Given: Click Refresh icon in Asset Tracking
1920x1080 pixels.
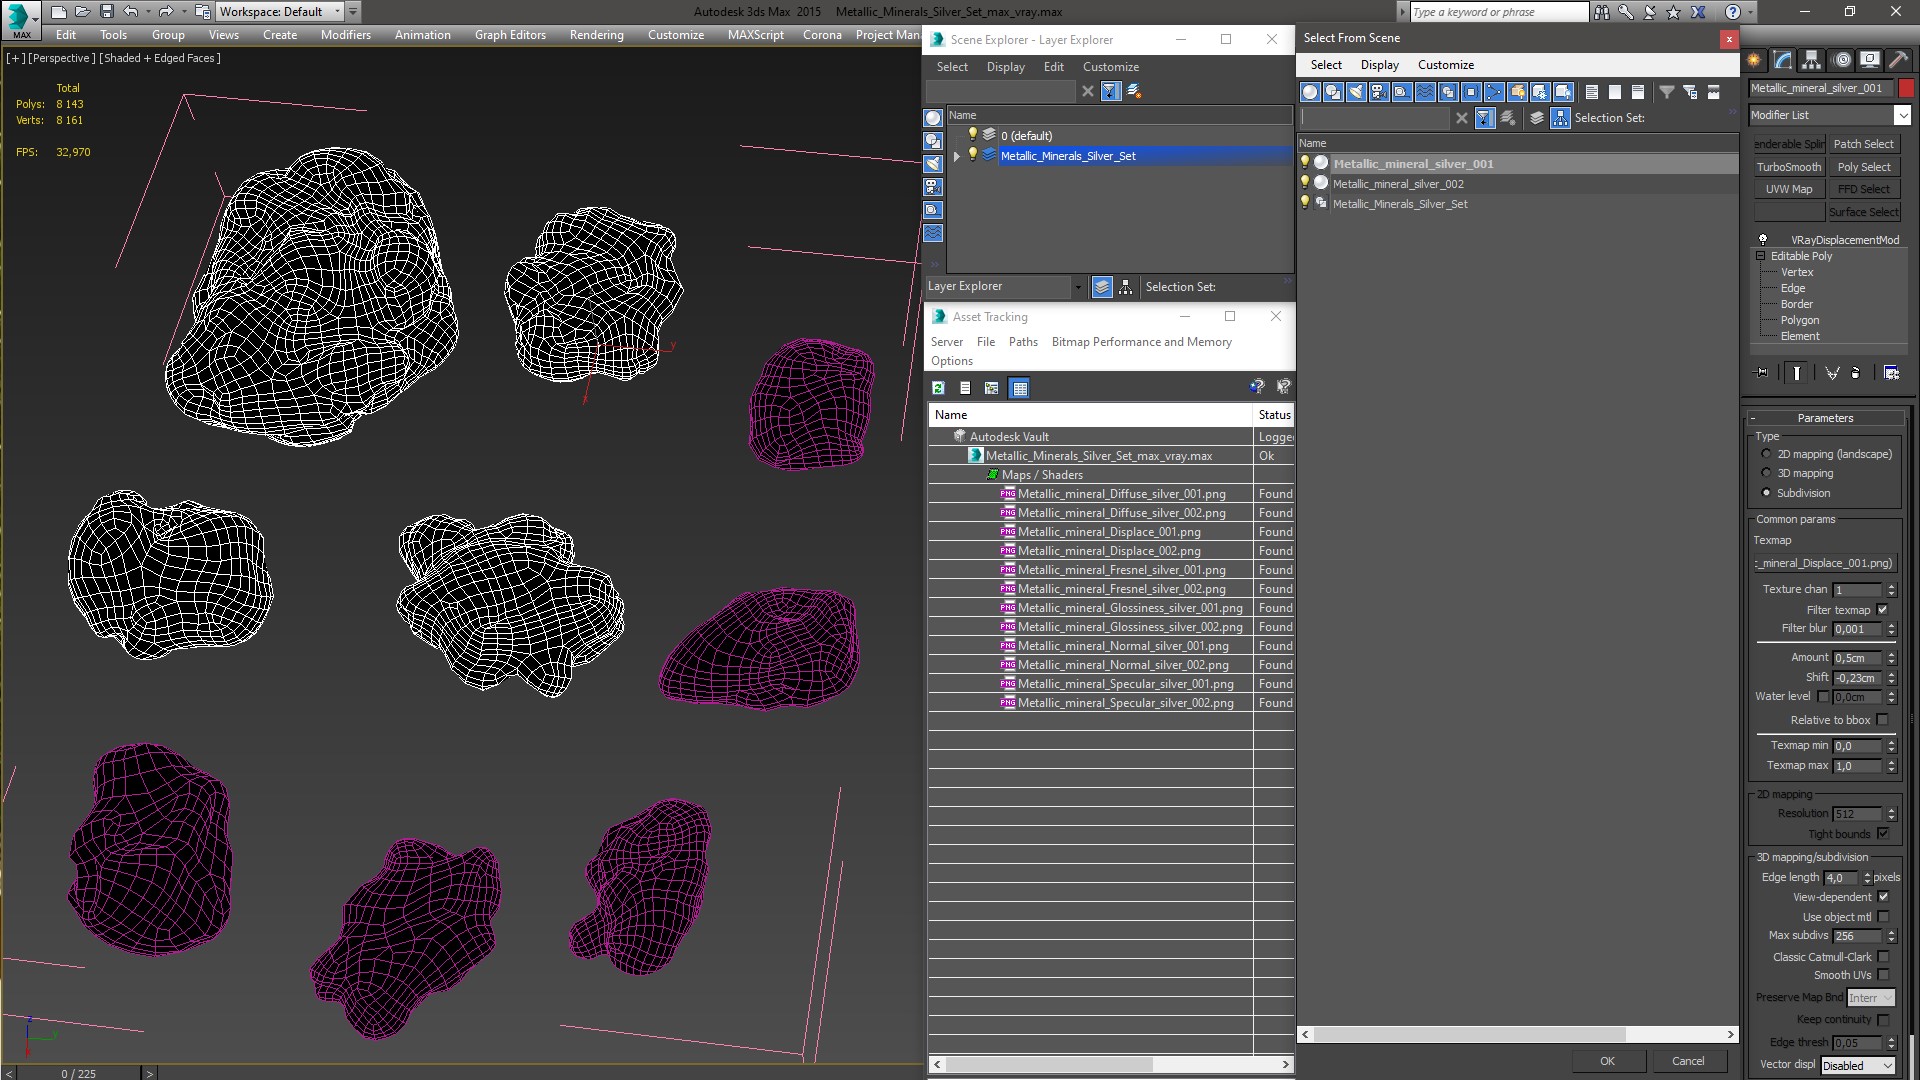Looking at the screenshot, I should (x=938, y=388).
